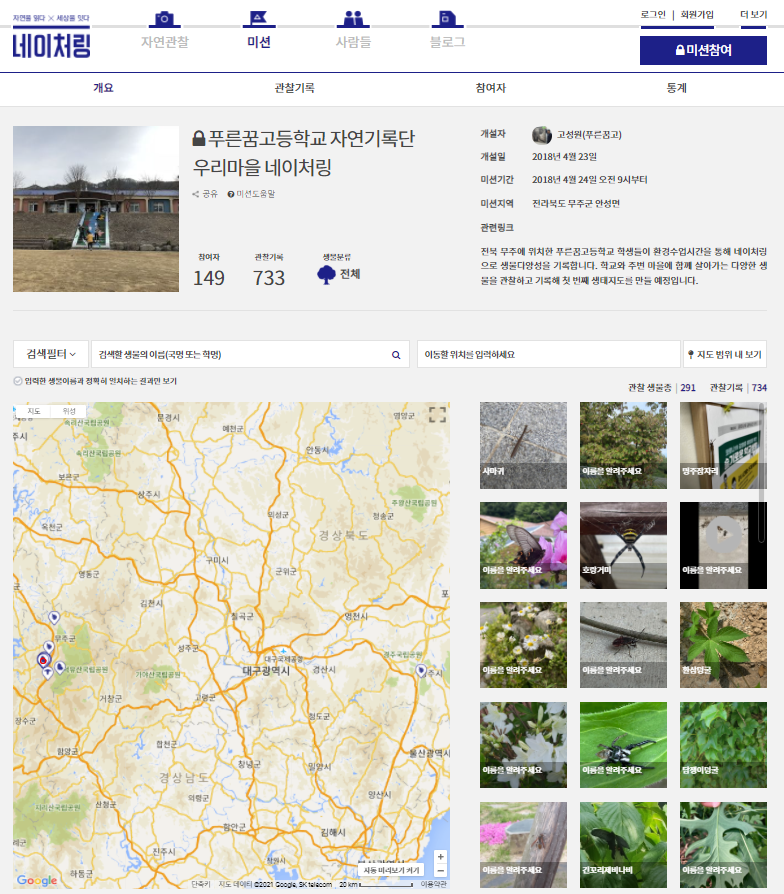Open the 참여자 tab
This screenshot has height=894, width=784.
click(490, 88)
